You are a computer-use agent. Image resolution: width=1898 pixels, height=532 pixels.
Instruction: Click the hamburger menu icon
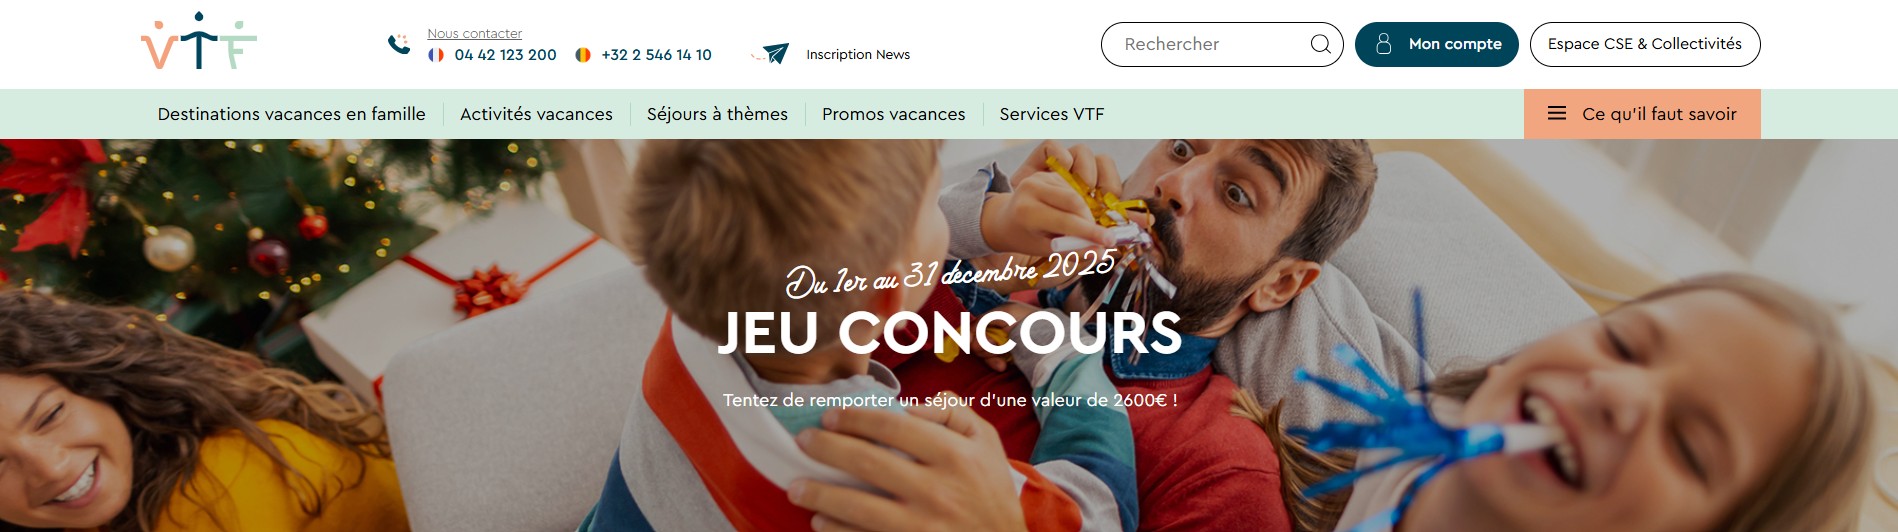(x=1557, y=113)
